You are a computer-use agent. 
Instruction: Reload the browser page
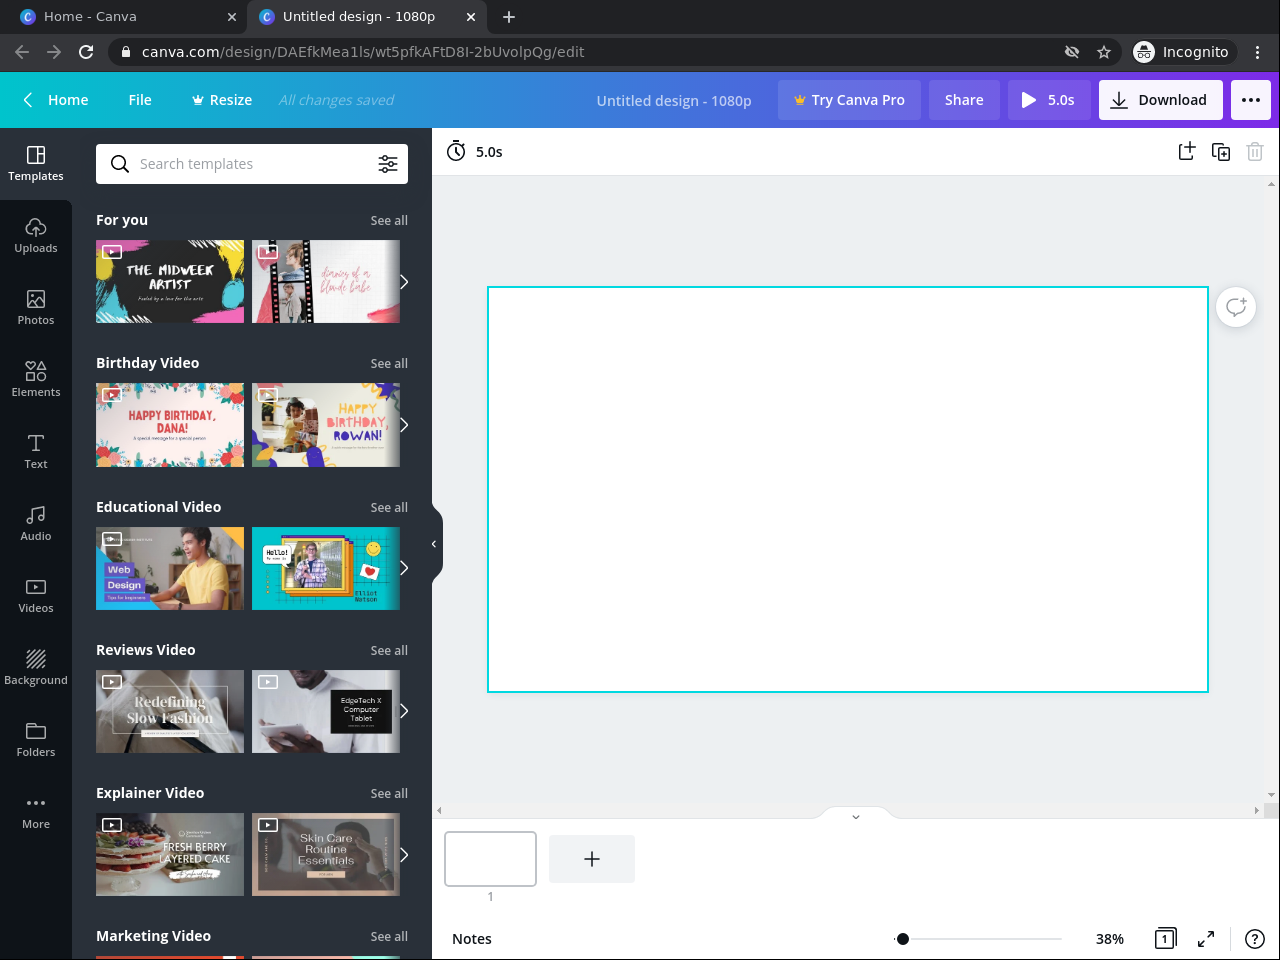(86, 52)
